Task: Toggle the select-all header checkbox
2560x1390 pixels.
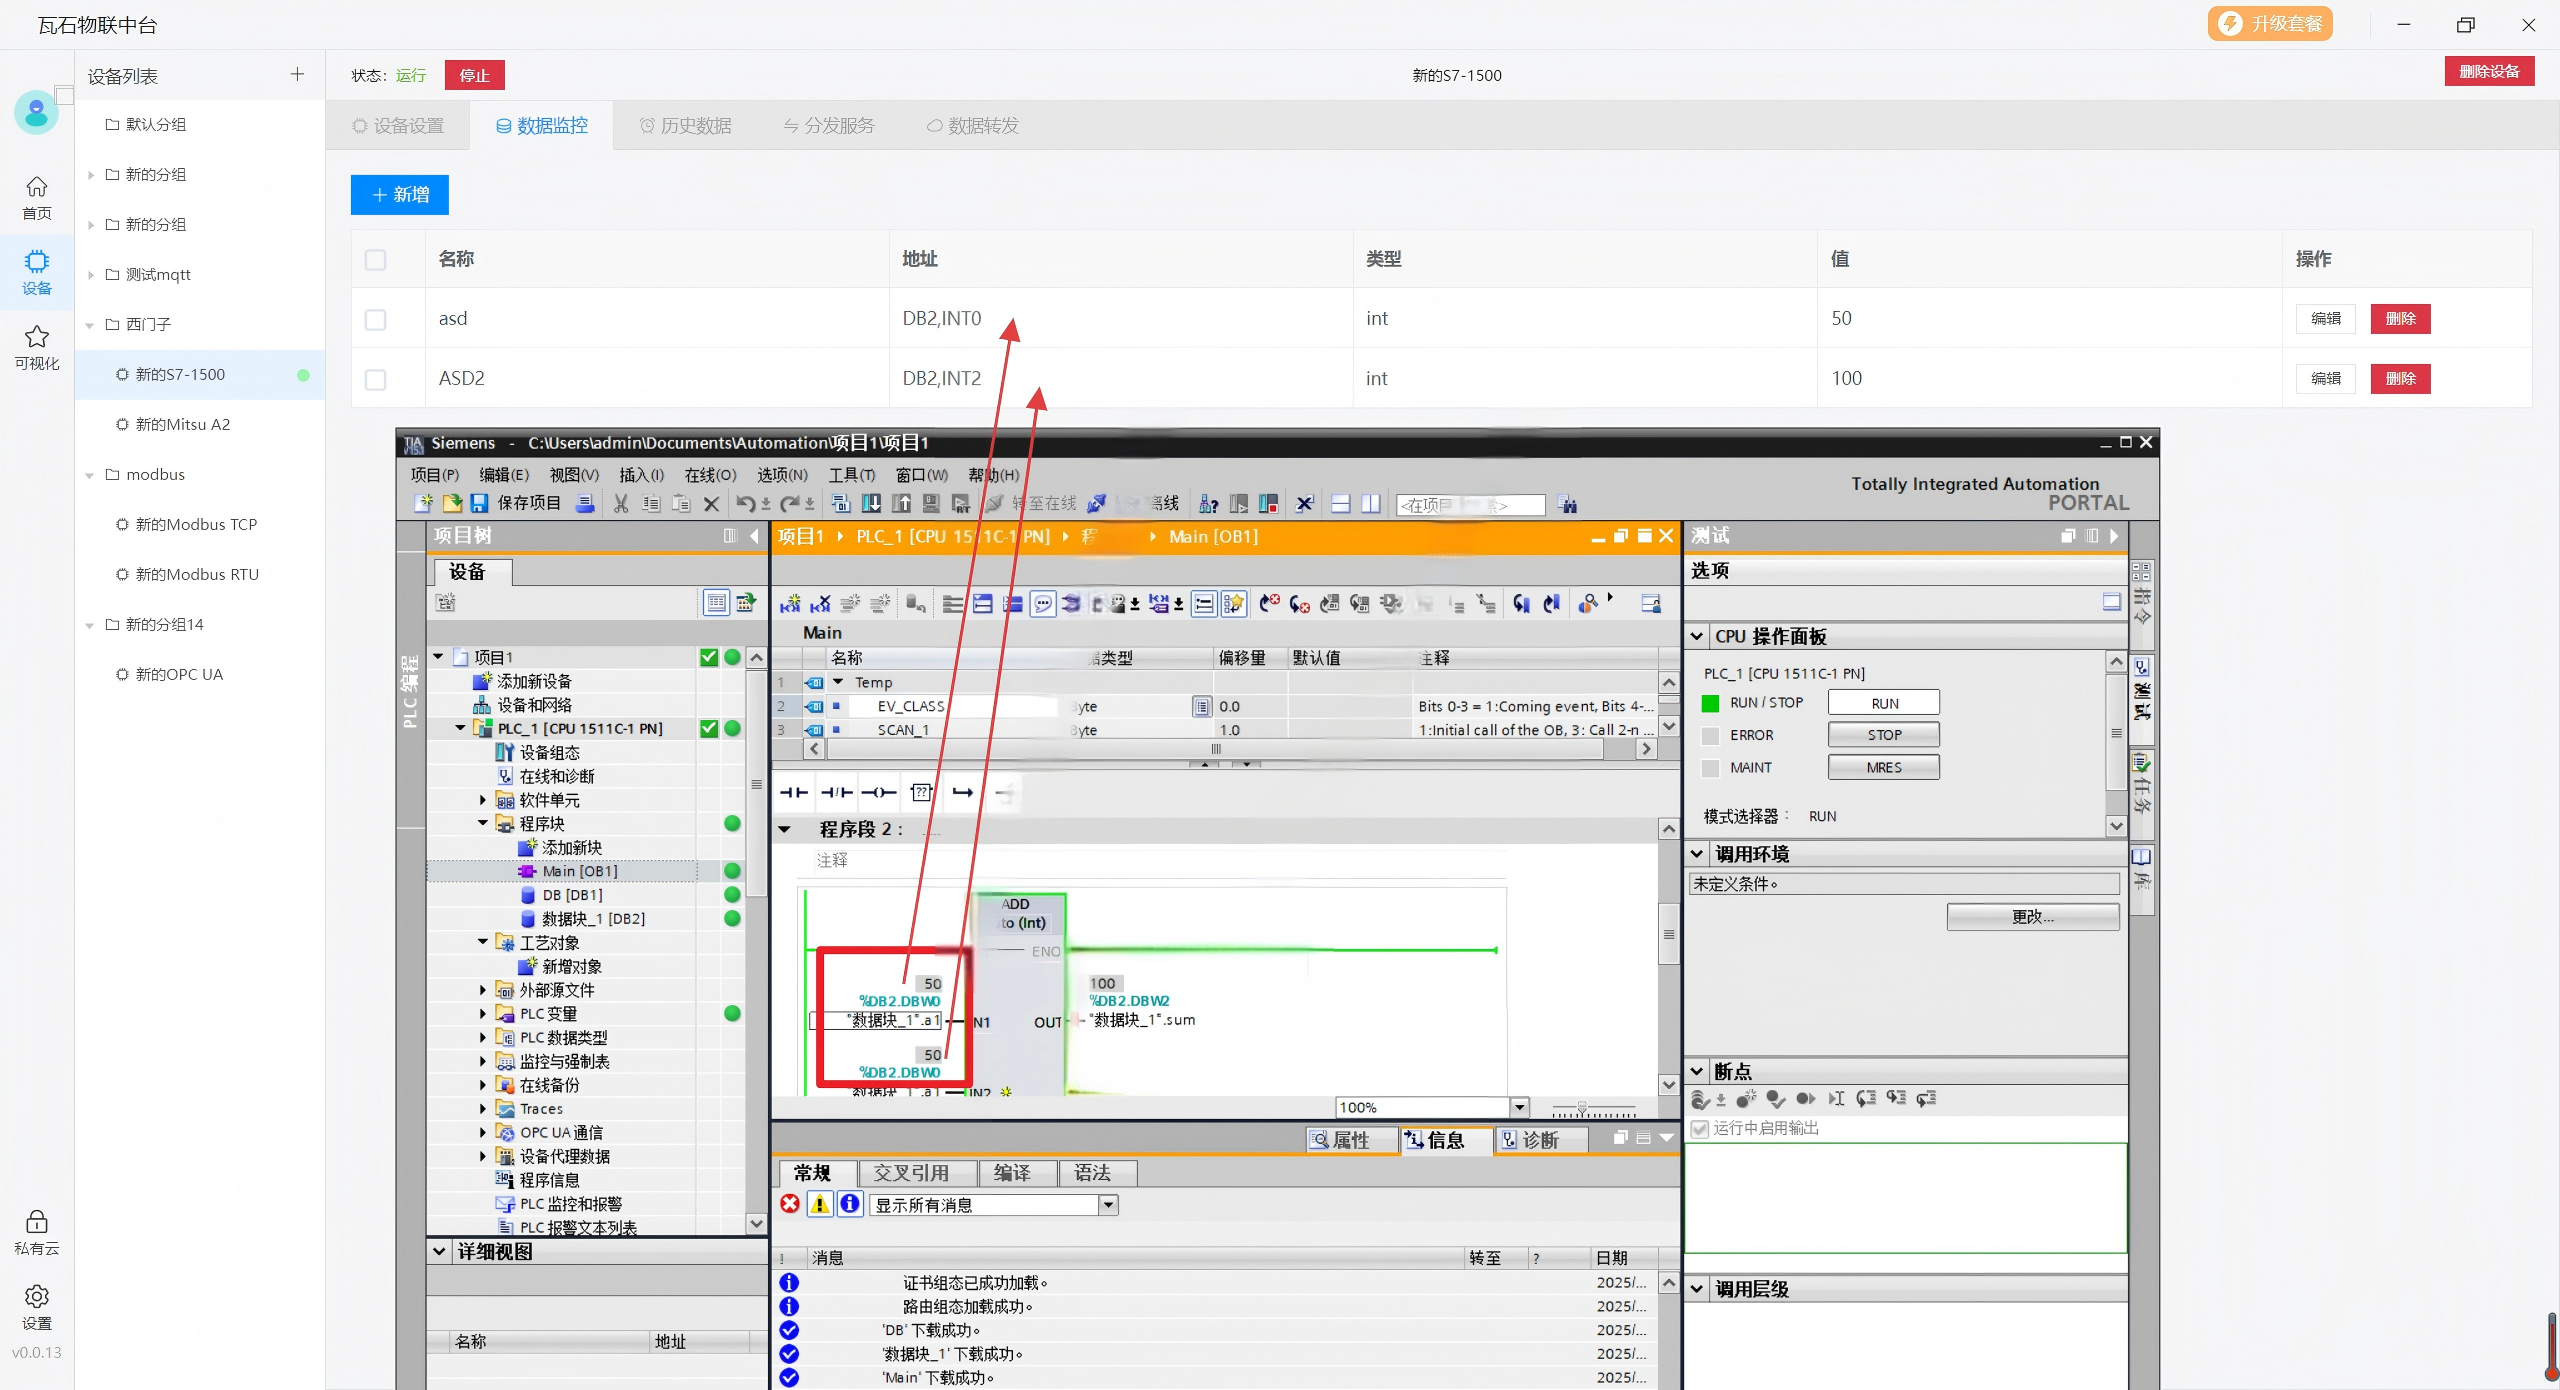Action: pos(375,259)
